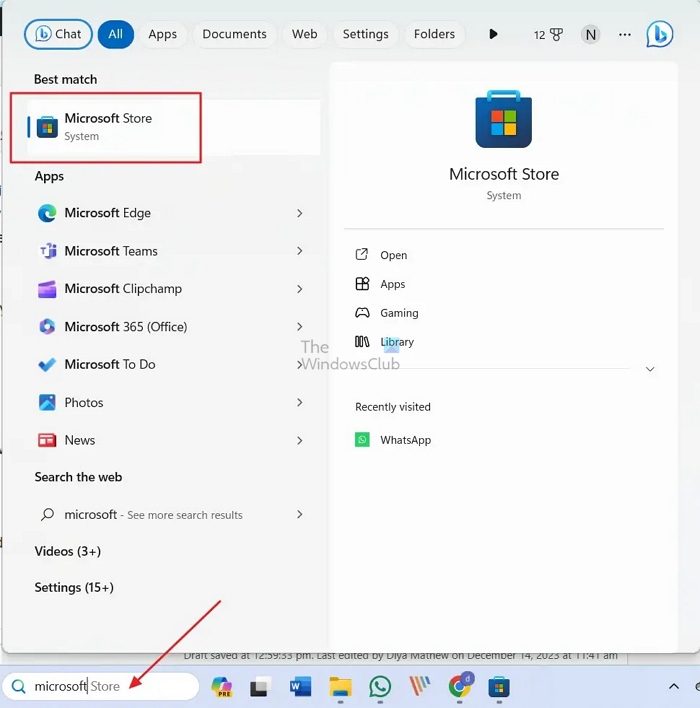Open the Microsoft Store best match result

(174, 127)
